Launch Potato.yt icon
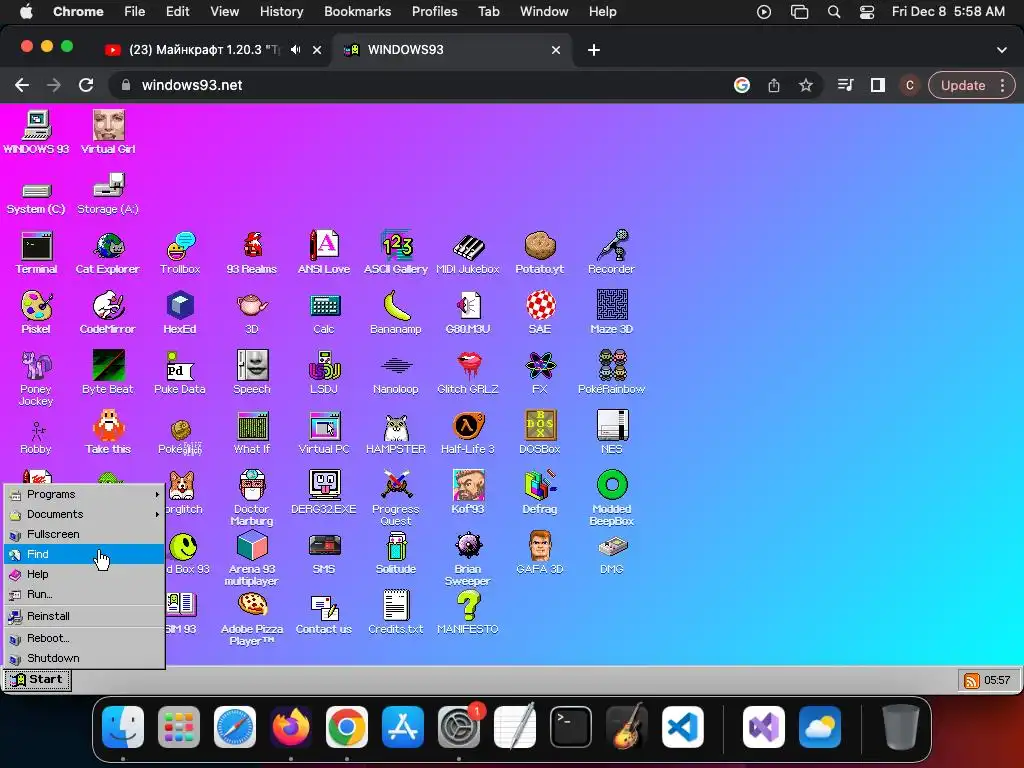The width and height of the screenshot is (1024, 768). point(539,253)
